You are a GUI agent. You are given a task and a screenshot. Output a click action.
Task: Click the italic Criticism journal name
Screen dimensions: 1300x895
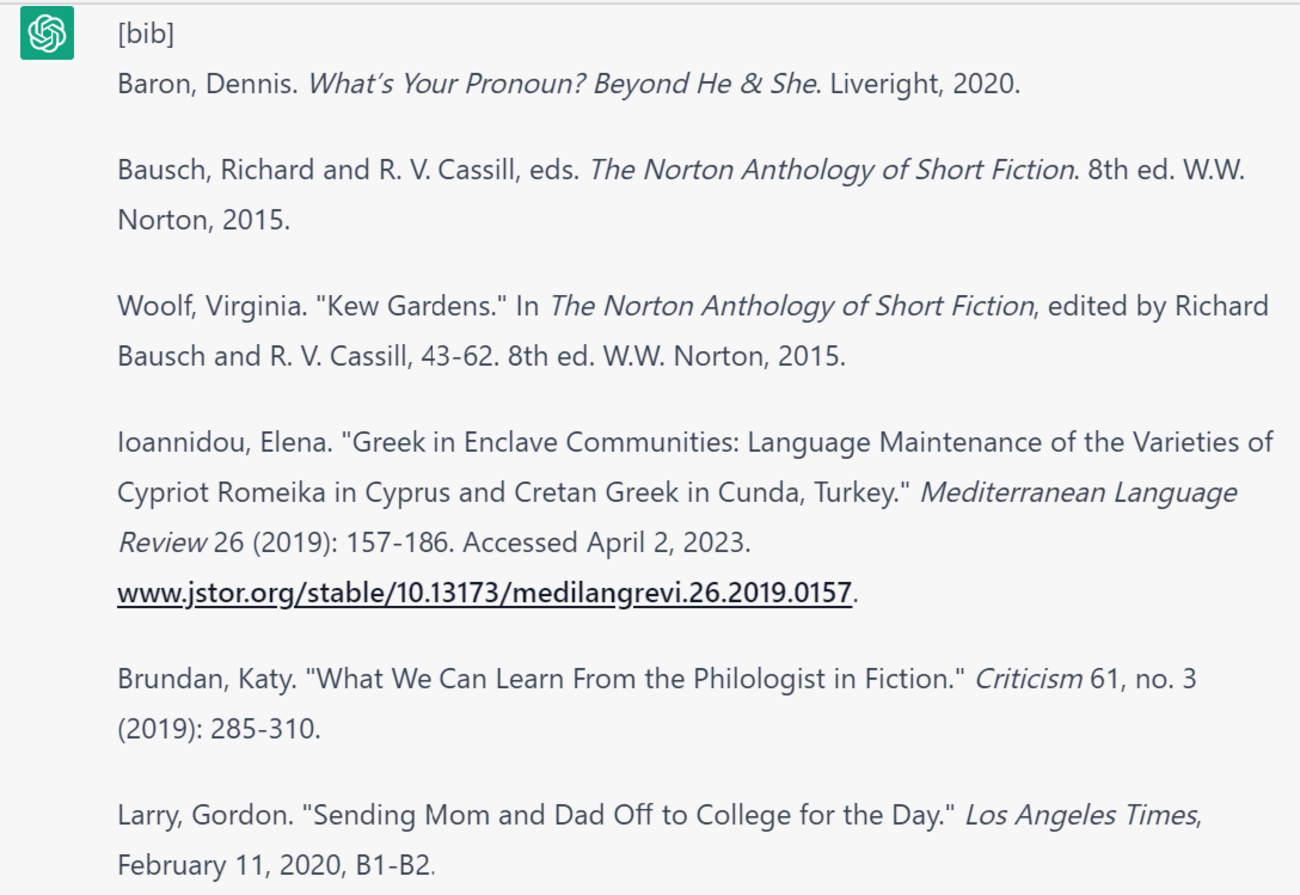point(1028,679)
